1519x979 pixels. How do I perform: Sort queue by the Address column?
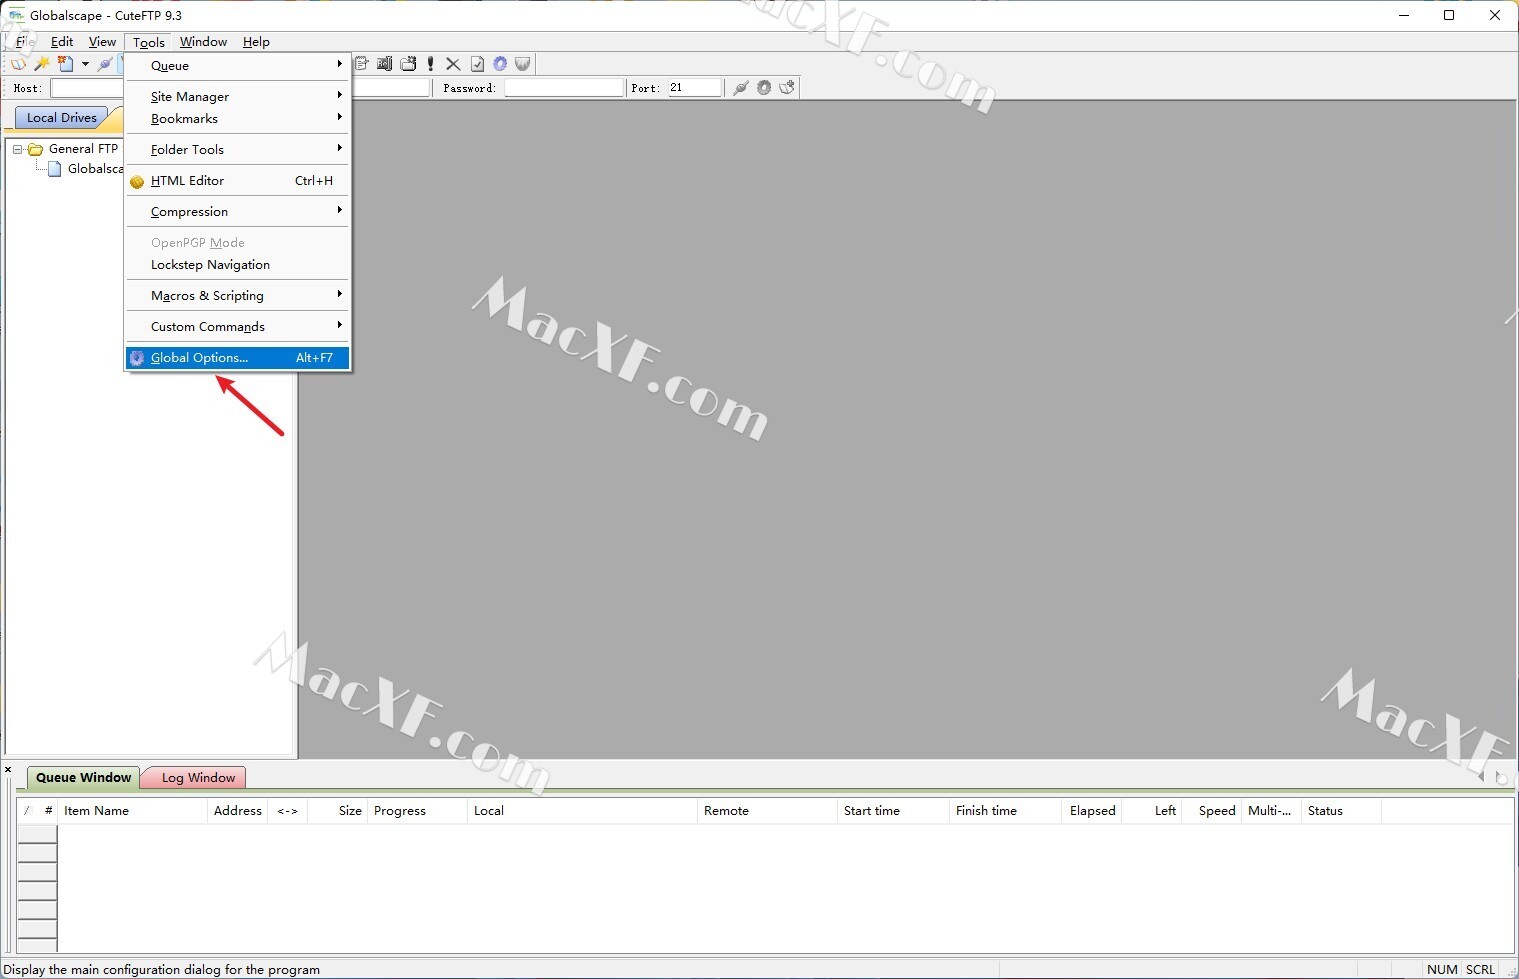[x=238, y=811]
